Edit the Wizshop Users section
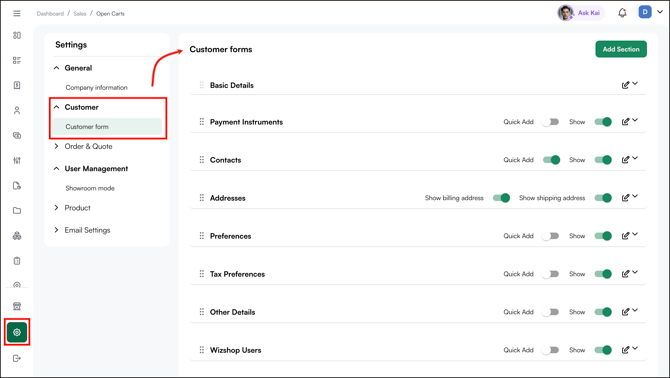The image size is (670, 378). [625, 350]
